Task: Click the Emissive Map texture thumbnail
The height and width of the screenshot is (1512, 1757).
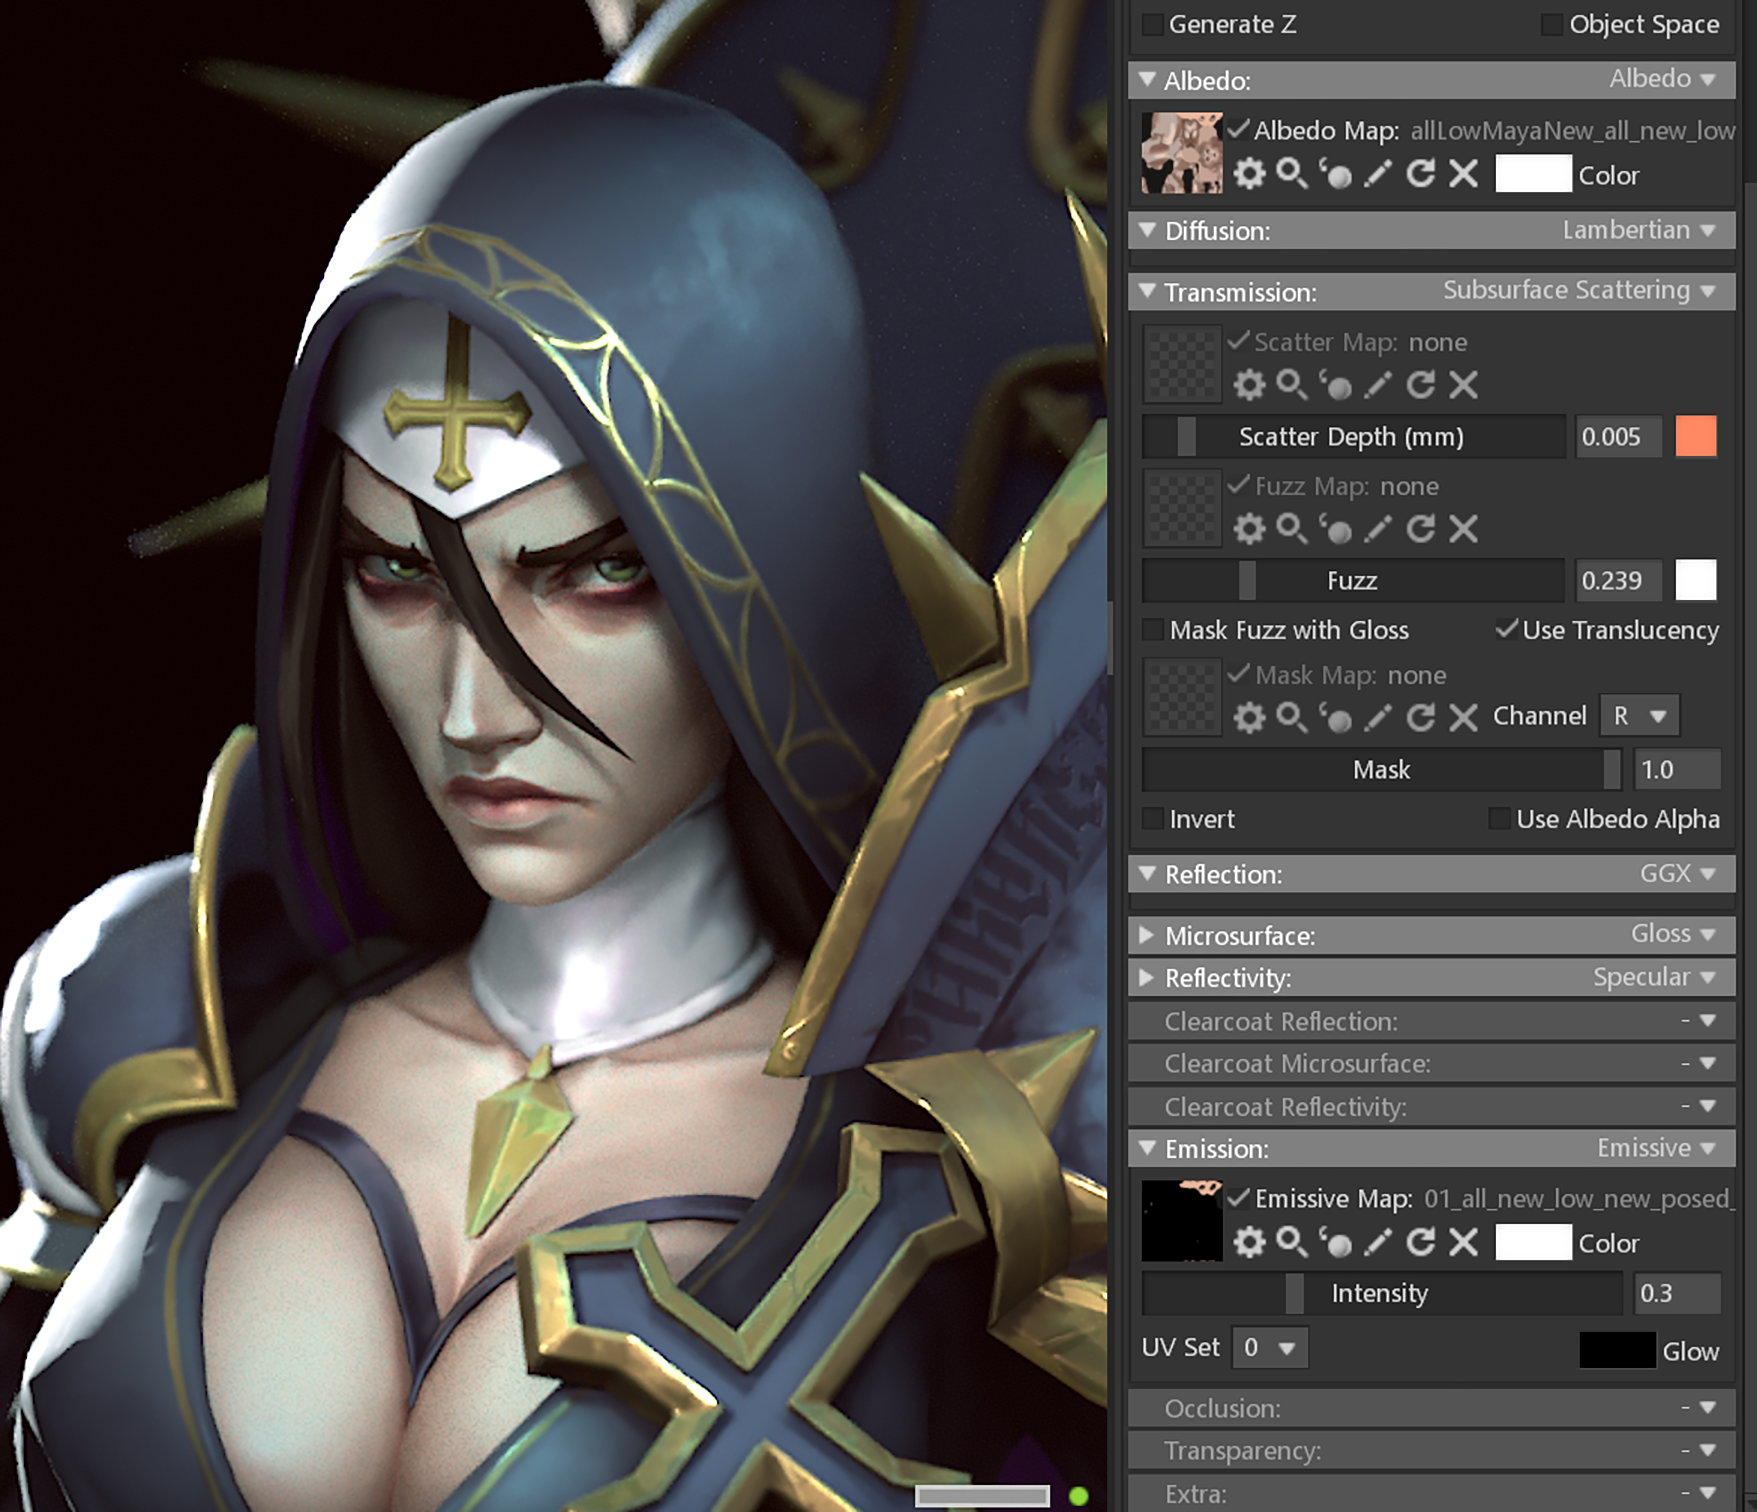Action: [x=1182, y=1221]
